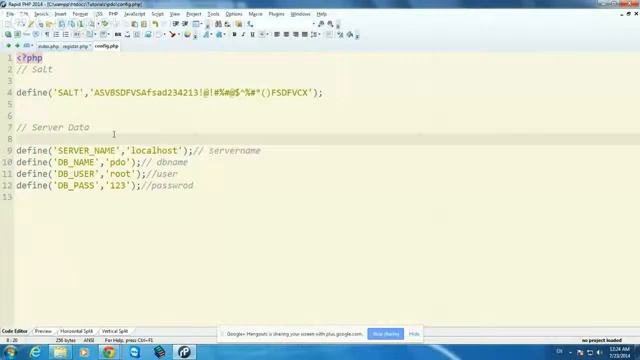640x360 pixels.
Task: Select the config.php tab
Action: tap(107, 46)
